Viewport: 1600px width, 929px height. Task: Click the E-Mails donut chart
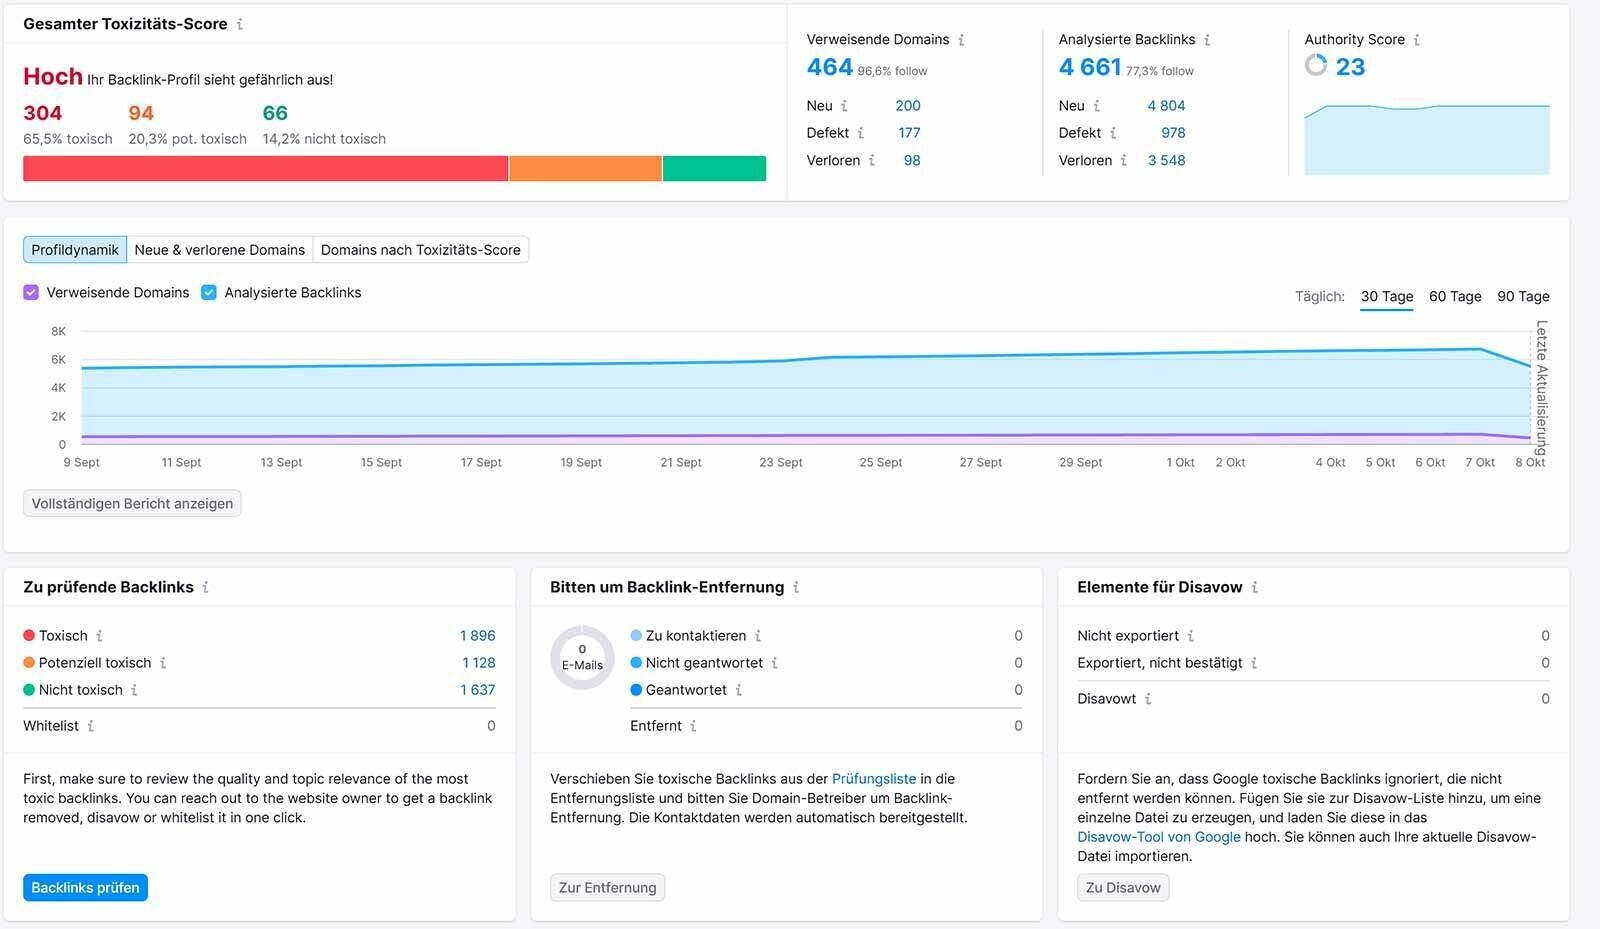582,658
